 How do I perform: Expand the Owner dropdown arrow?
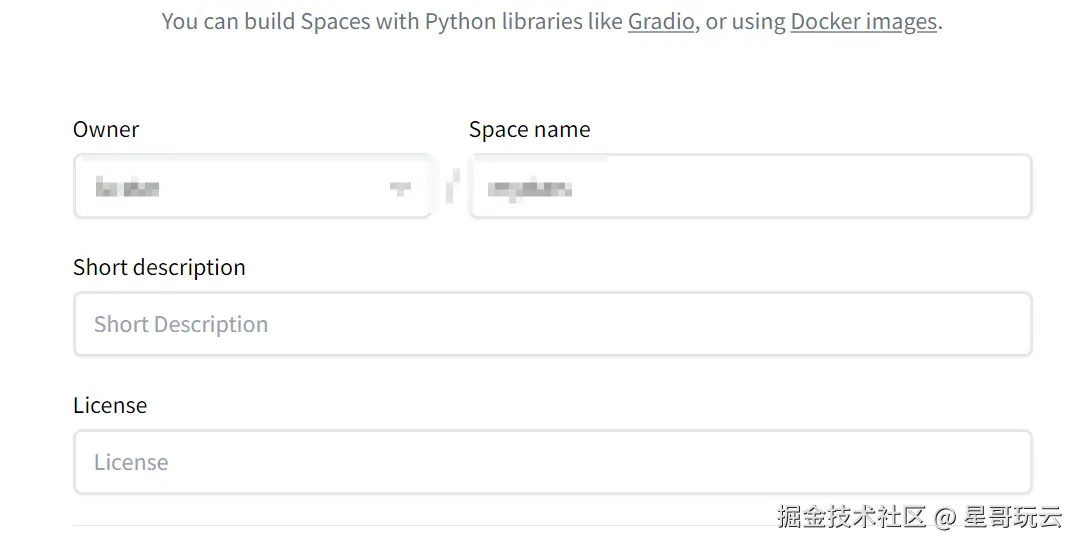[x=400, y=187]
